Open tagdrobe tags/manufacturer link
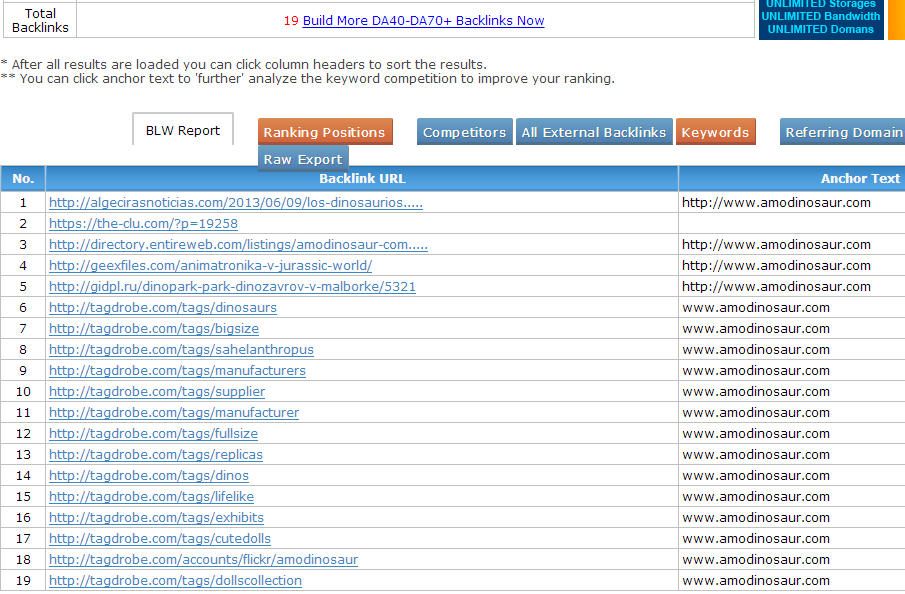 174,412
